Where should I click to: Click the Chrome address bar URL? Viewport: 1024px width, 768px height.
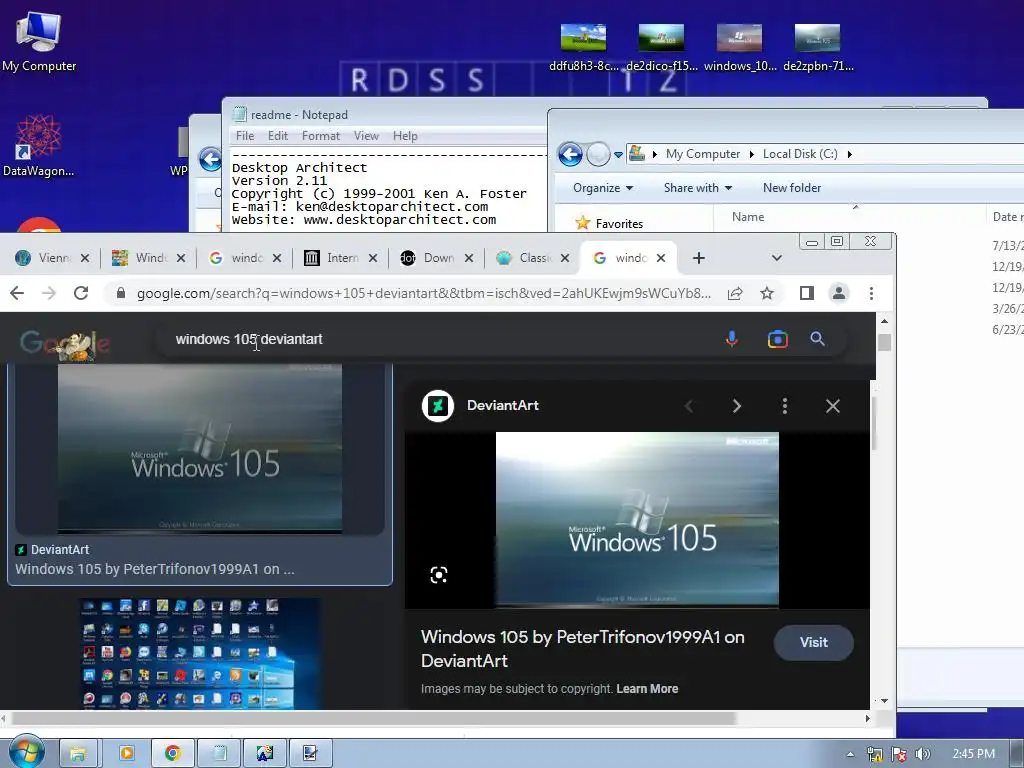click(x=423, y=294)
